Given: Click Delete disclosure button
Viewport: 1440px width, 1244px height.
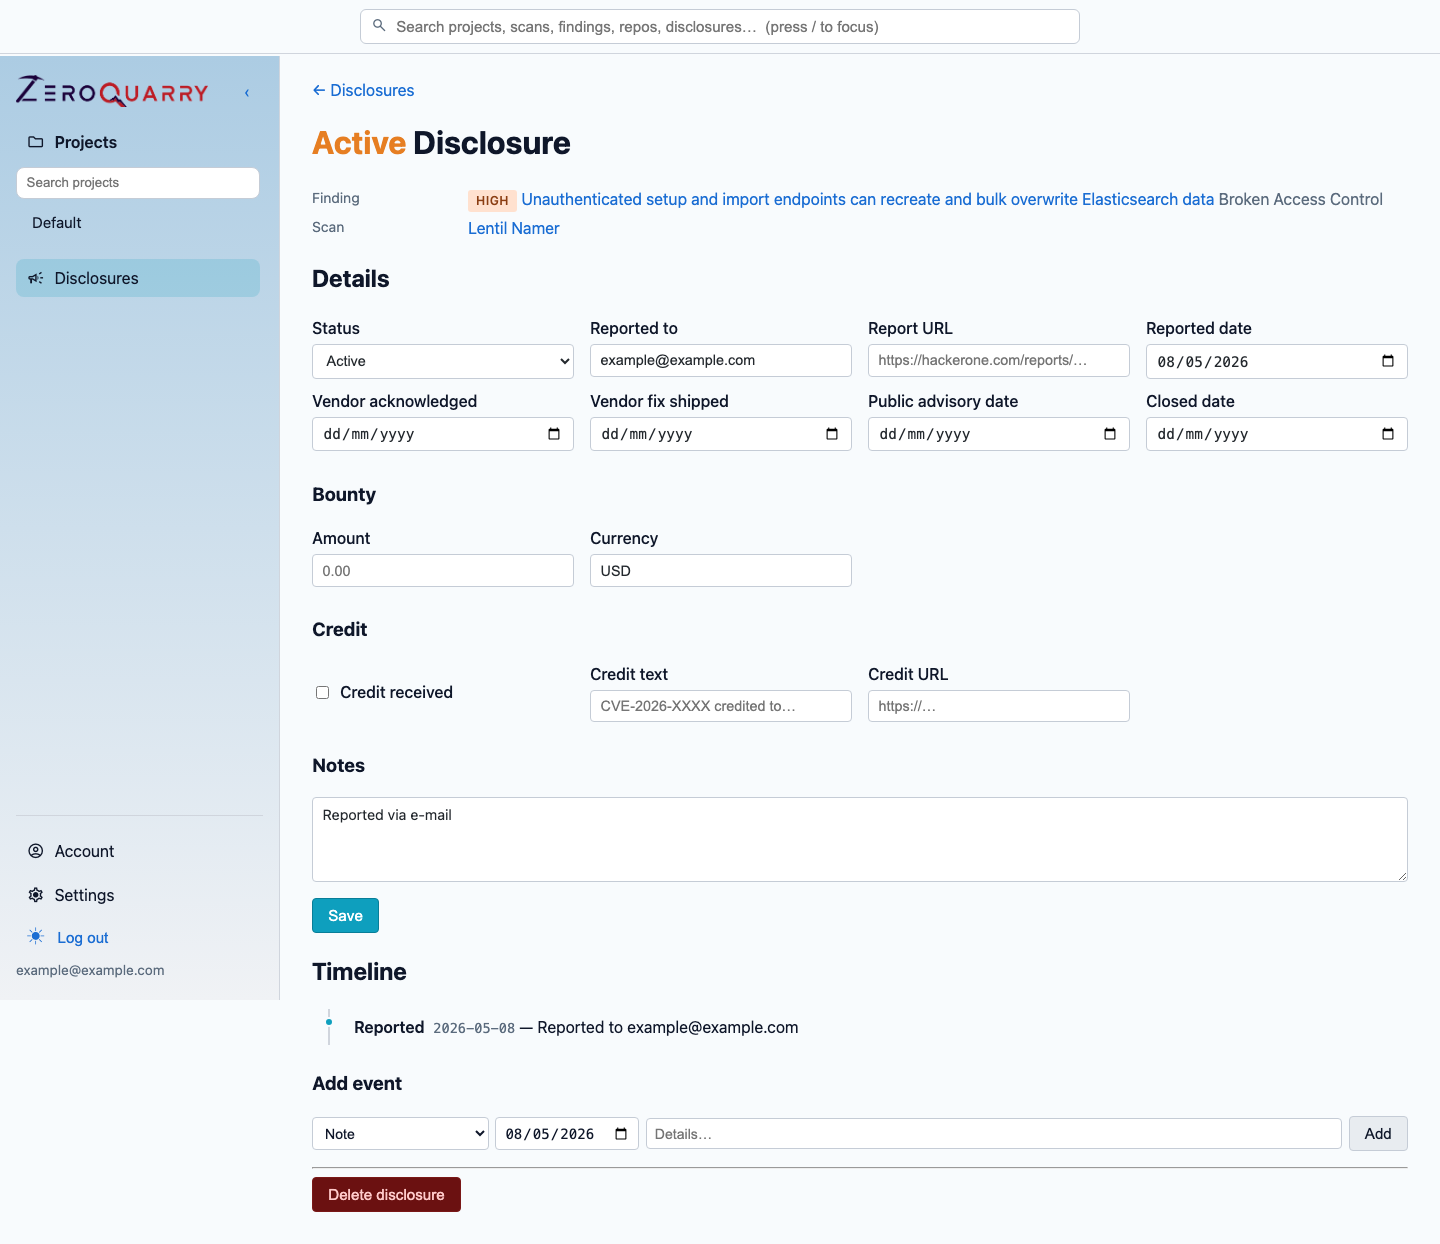Looking at the screenshot, I should (x=386, y=1194).
